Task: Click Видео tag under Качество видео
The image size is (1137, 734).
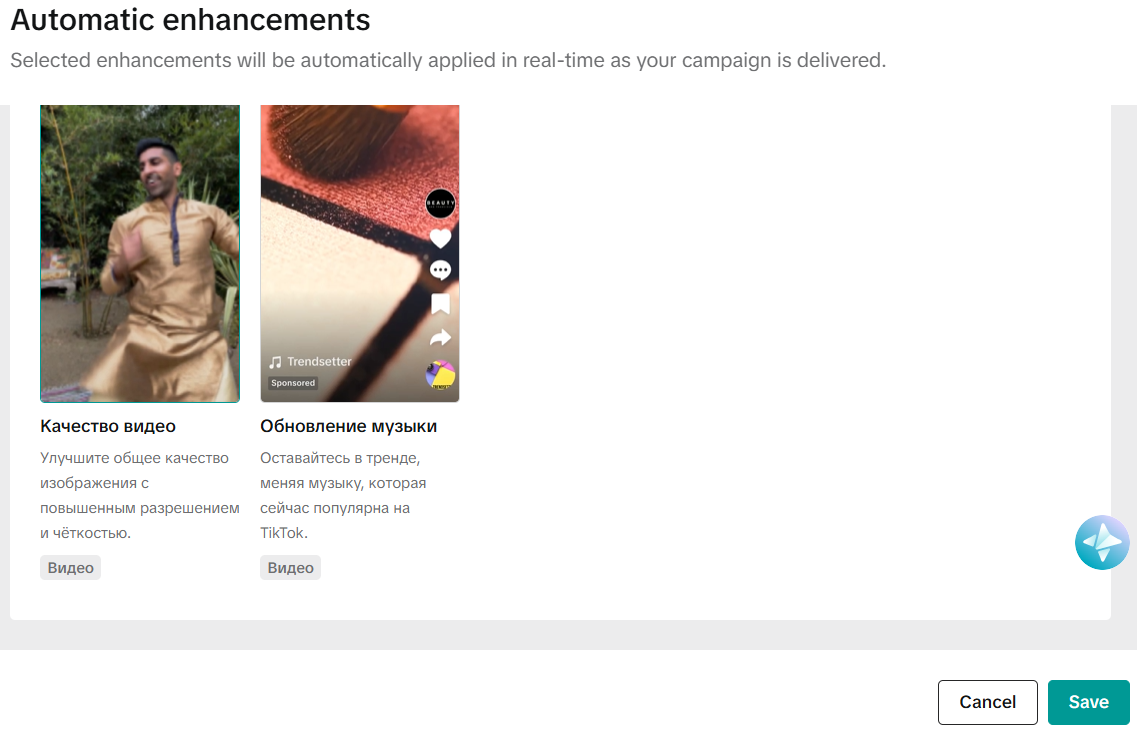Action: (x=70, y=568)
